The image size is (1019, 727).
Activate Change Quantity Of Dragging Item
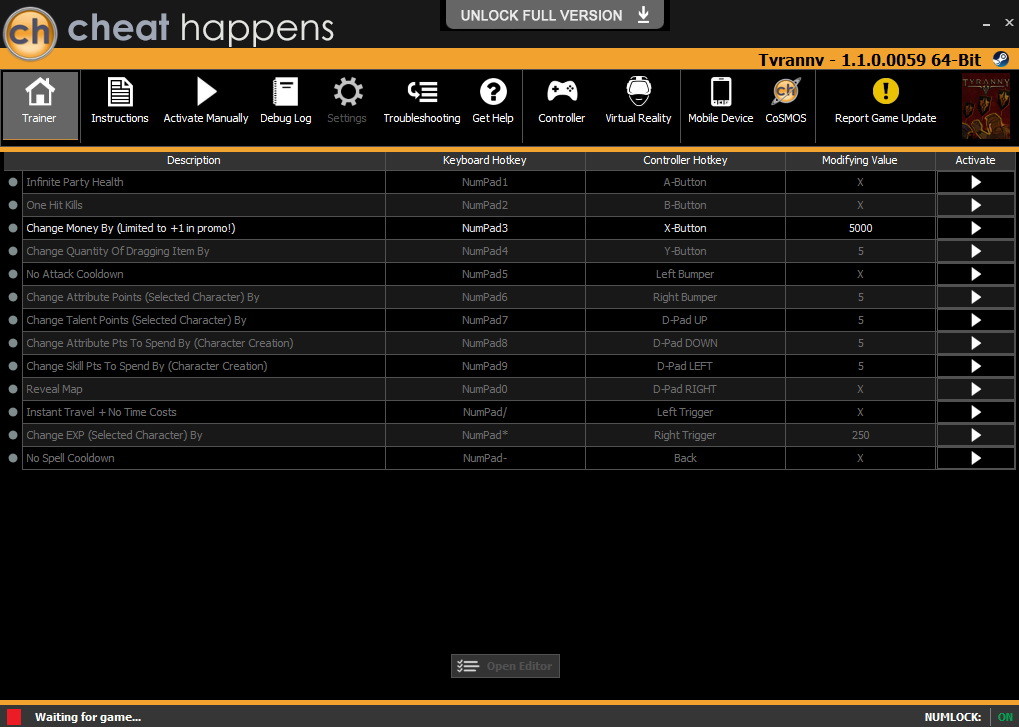click(x=975, y=251)
